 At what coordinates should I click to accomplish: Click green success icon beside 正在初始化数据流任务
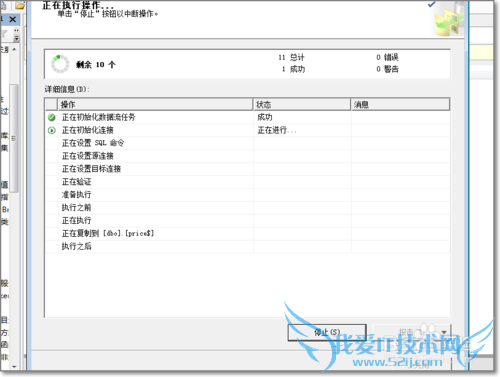(52, 117)
